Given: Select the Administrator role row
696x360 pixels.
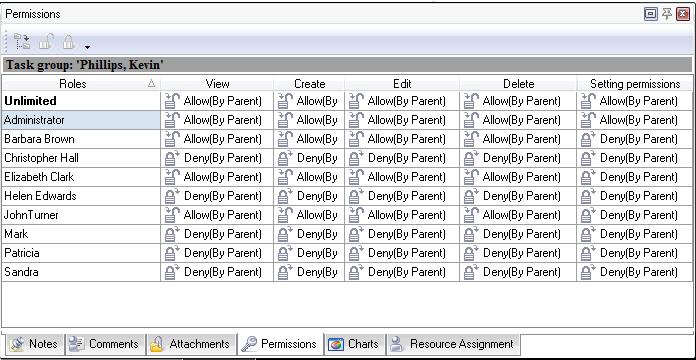Looking at the screenshot, I should pyautogui.click(x=81, y=120).
